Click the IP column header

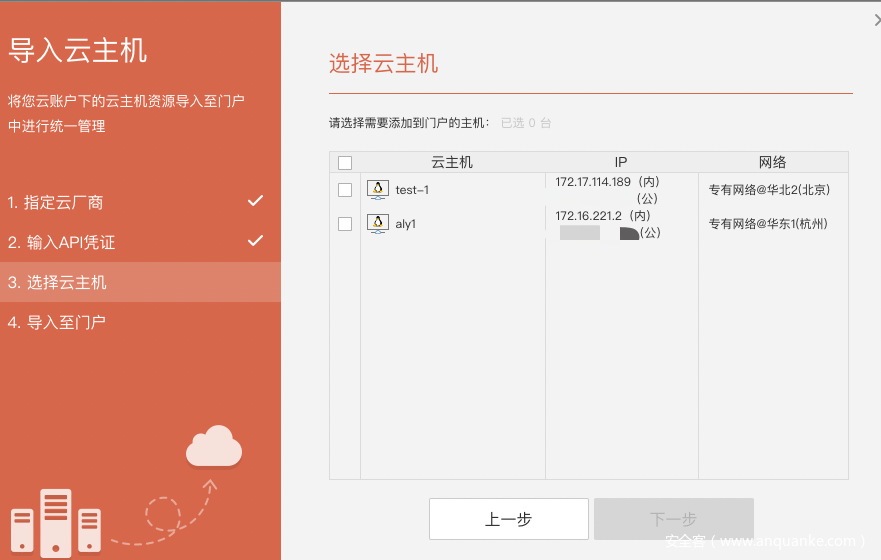(x=621, y=162)
